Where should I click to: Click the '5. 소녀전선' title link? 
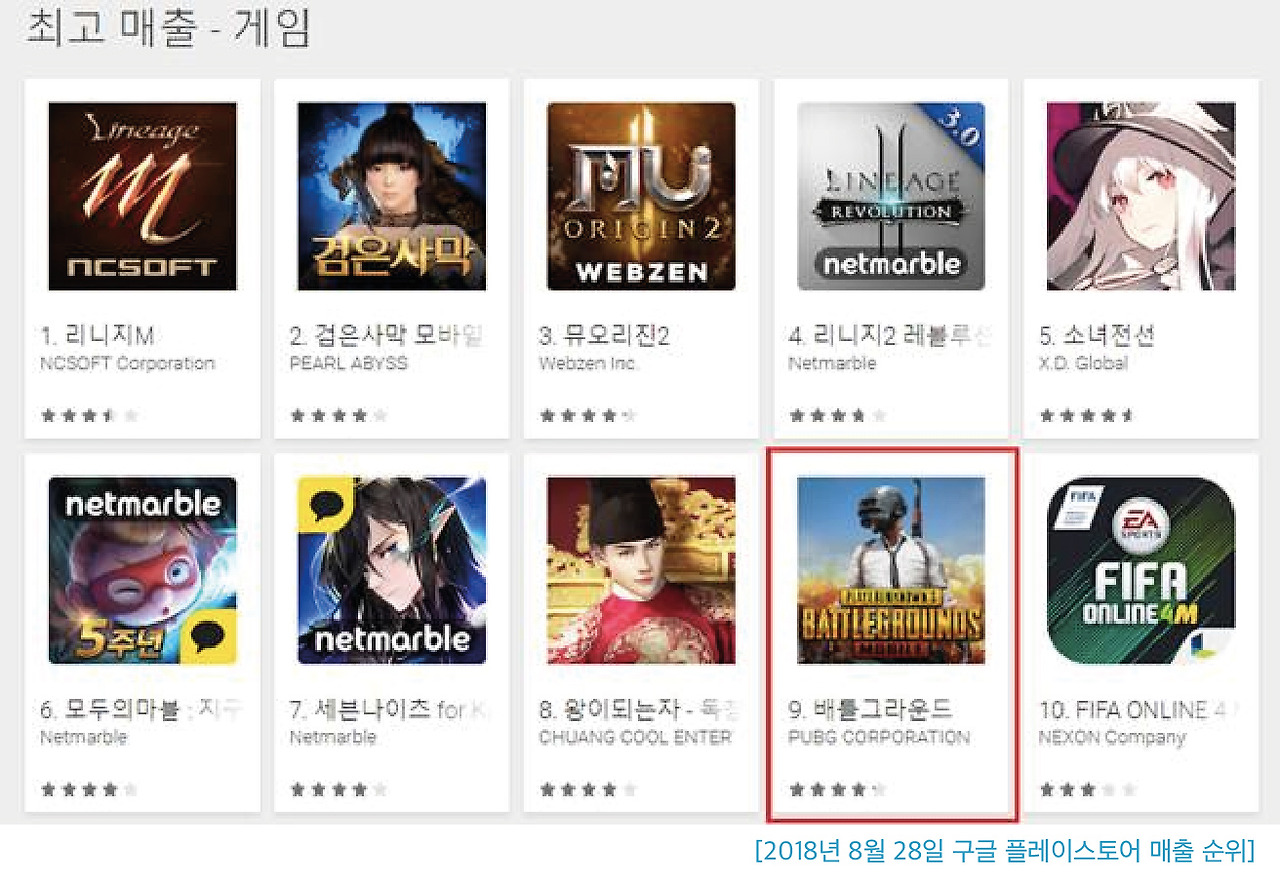[x=1097, y=336]
